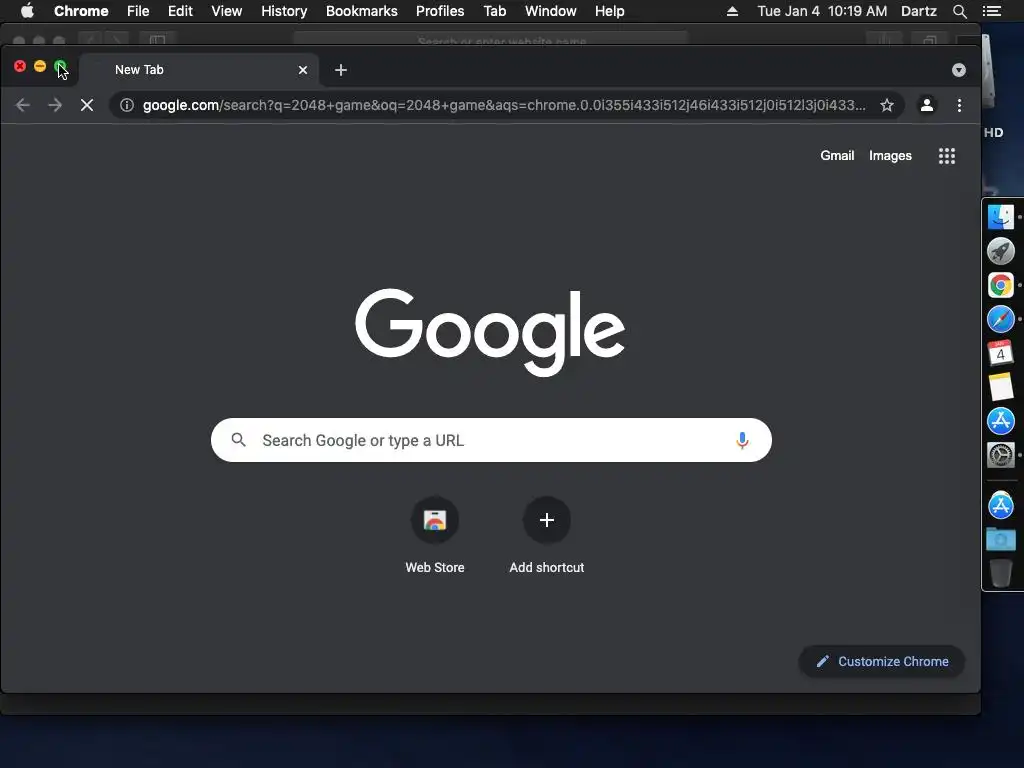Open the Images link

coord(890,155)
